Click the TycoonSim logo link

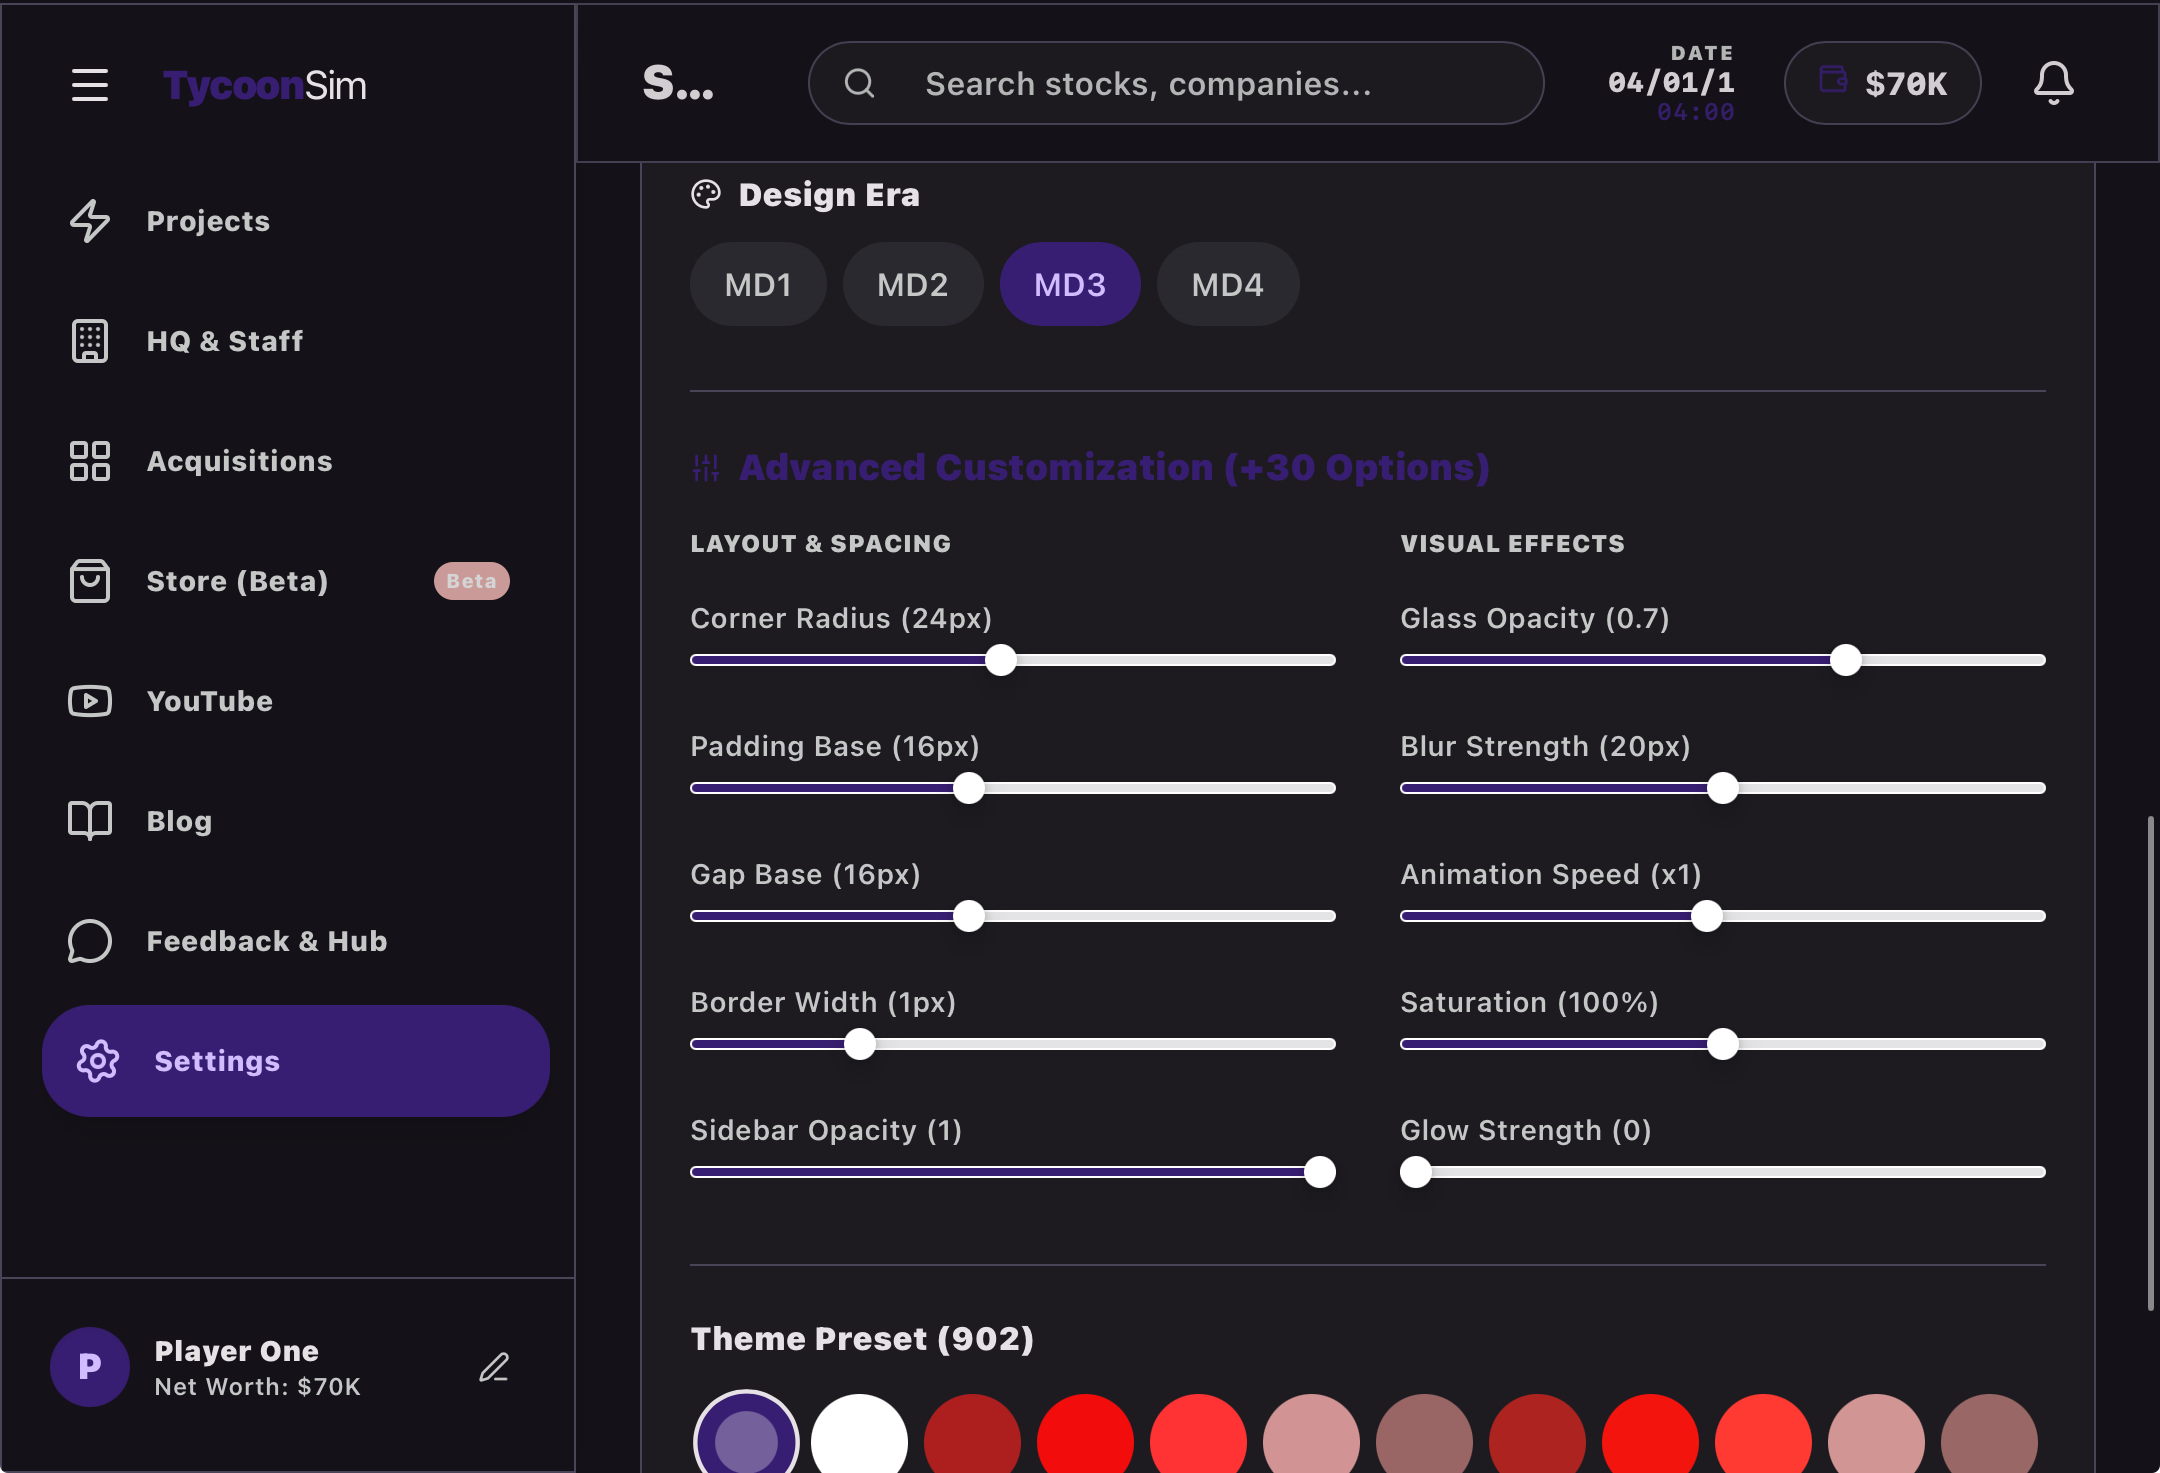[265, 85]
